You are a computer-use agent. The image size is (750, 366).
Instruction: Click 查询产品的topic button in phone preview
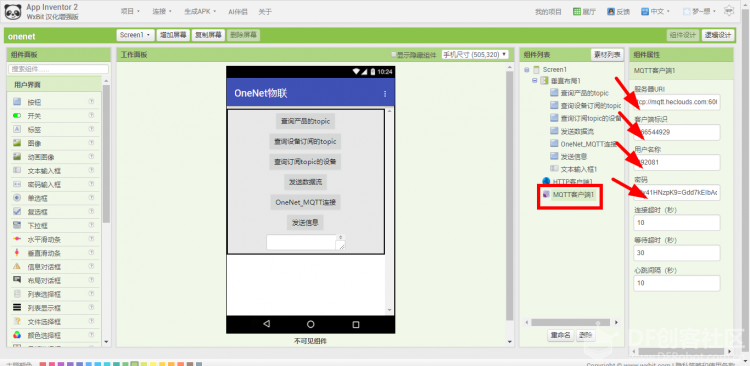pyautogui.click(x=305, y=121)
